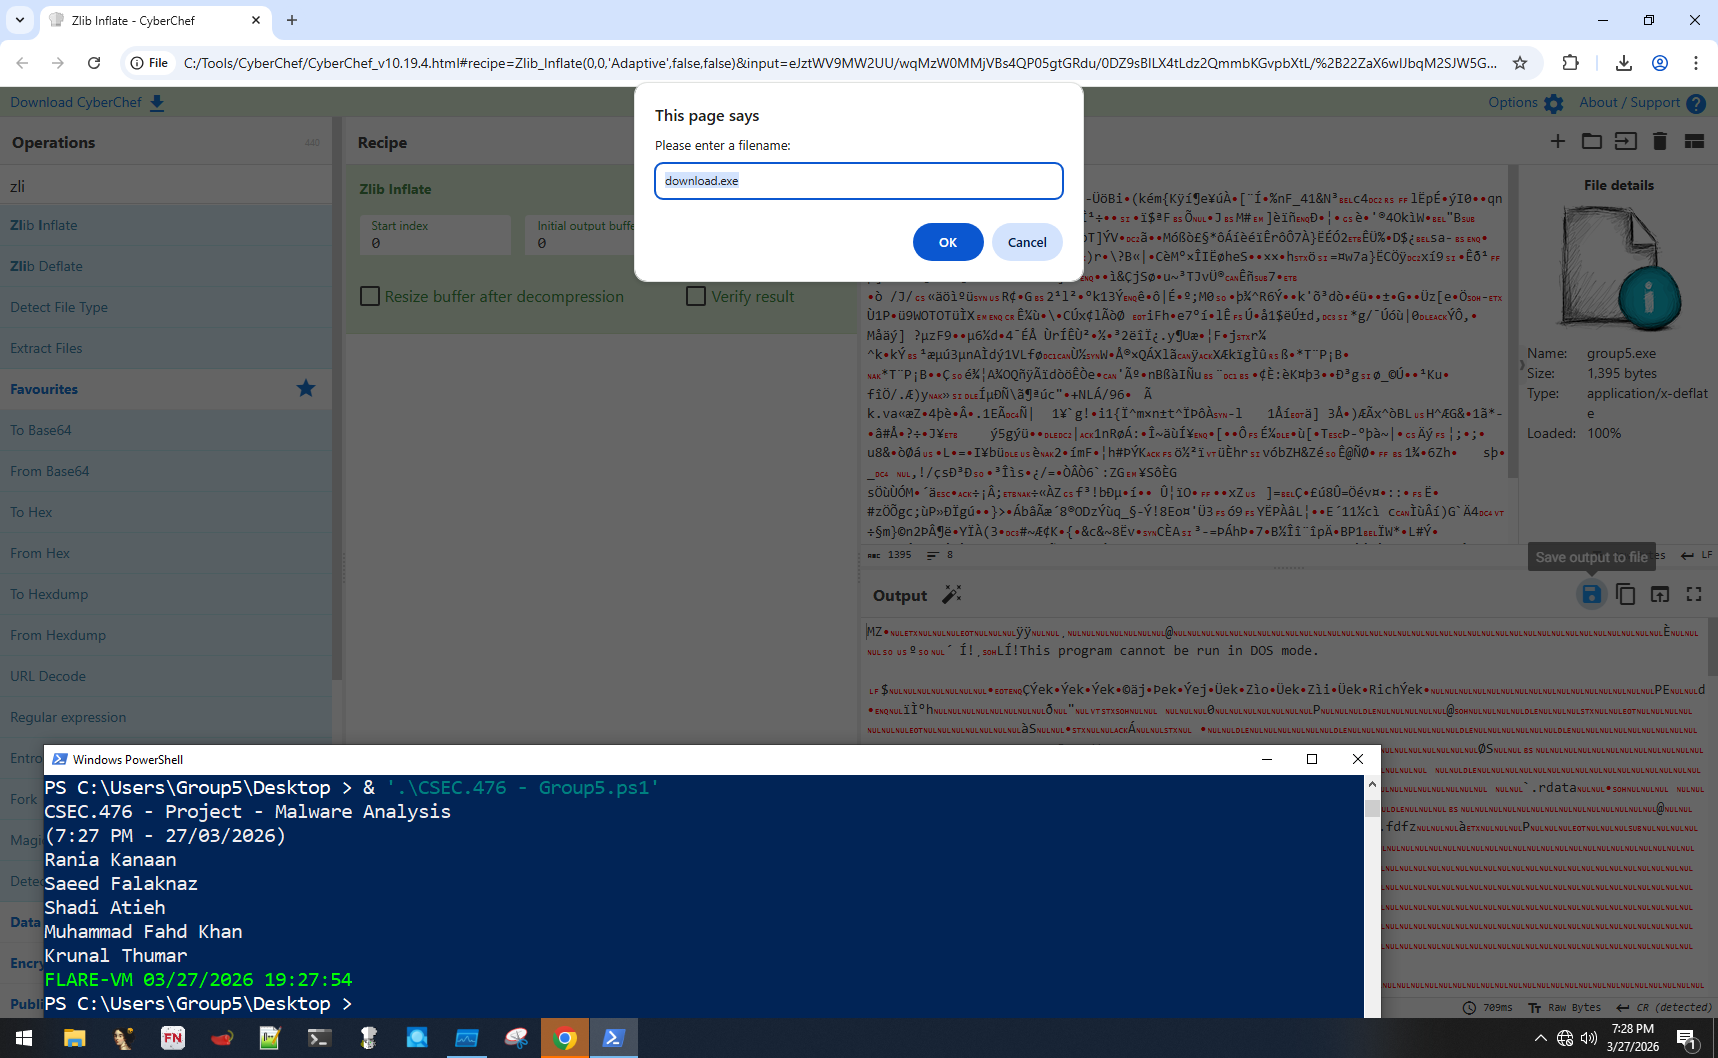Switch to Chrome in the taskbar
This screenshot has width=1718, height=1058.
(565, 1038)
